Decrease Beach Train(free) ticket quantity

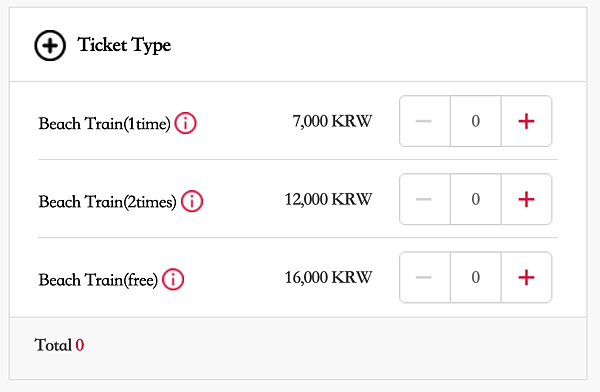[425, 277]
